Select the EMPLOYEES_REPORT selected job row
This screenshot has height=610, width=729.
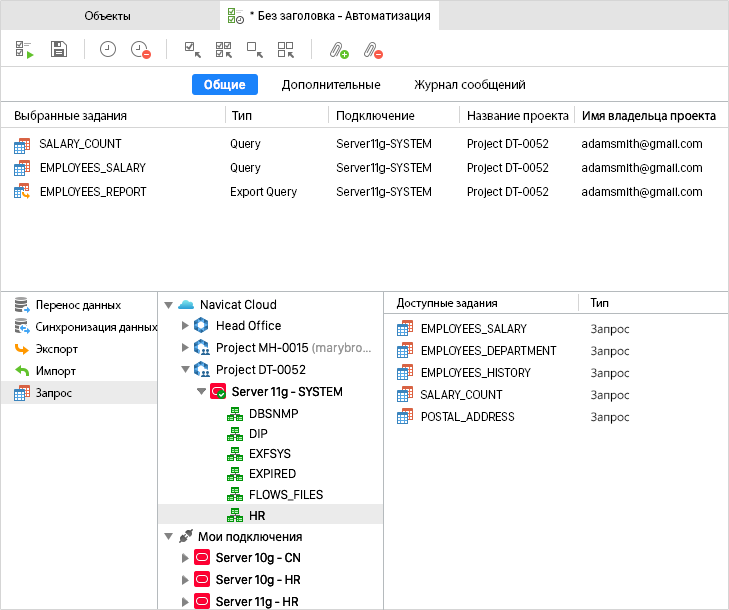pos(92,192)
